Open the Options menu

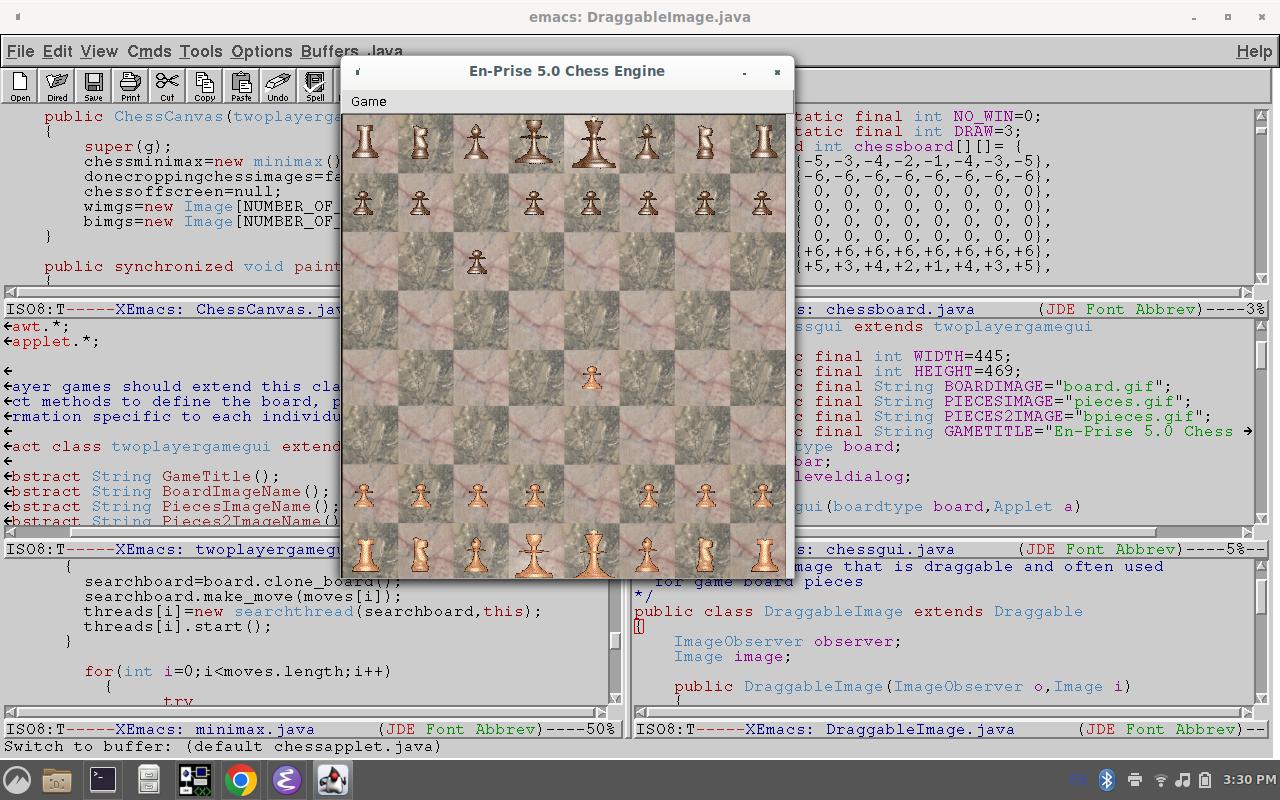pos(262,51)
